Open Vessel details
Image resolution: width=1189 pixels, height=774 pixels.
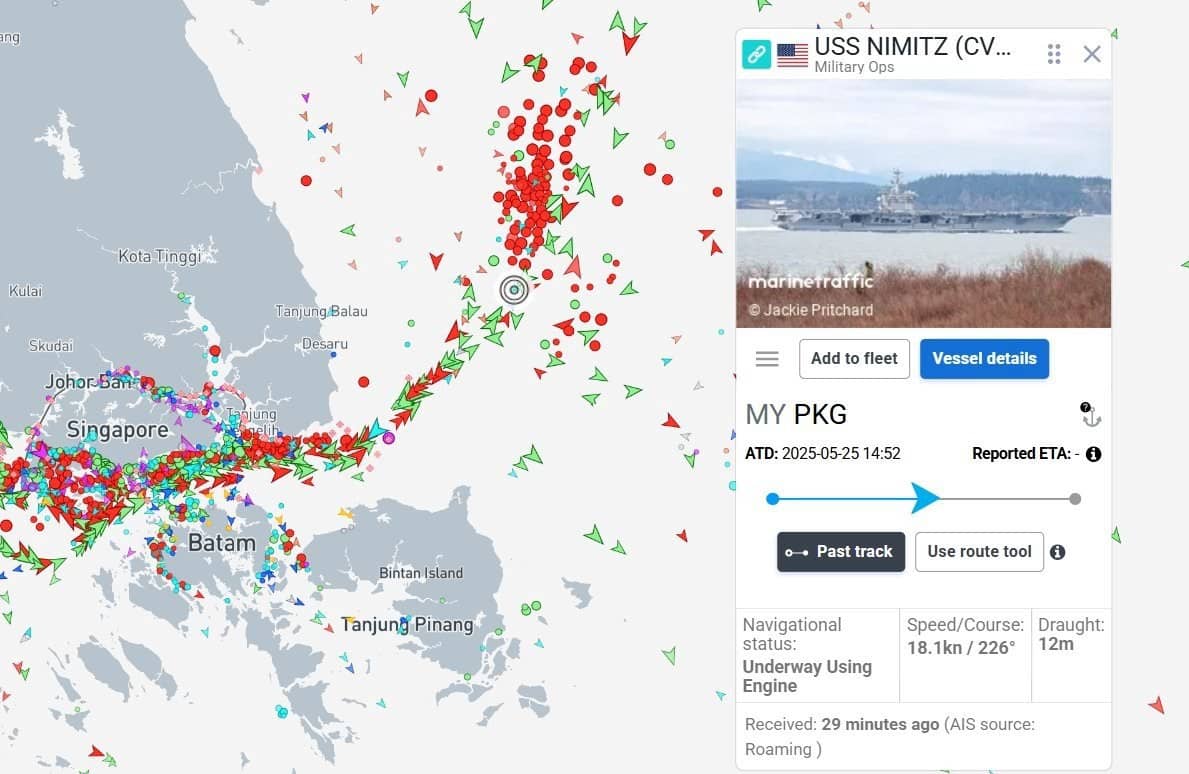(984, 359)
